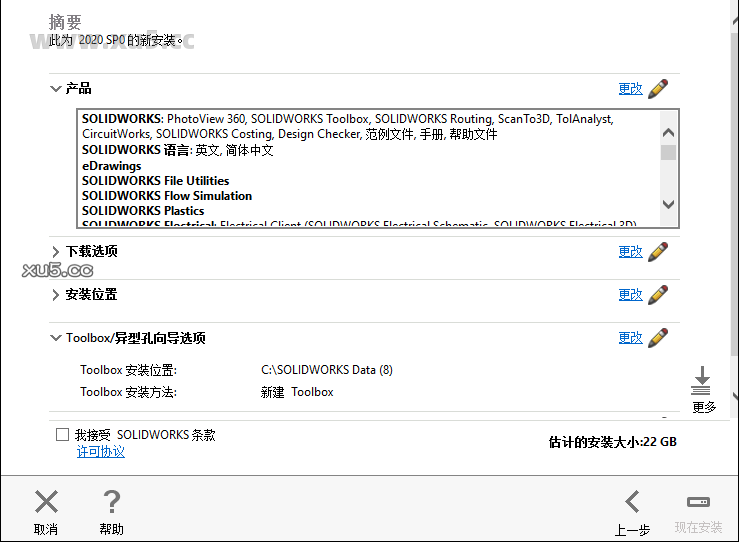Click the pencil icon beside 安装位置 更改

[x=657, y=295]
